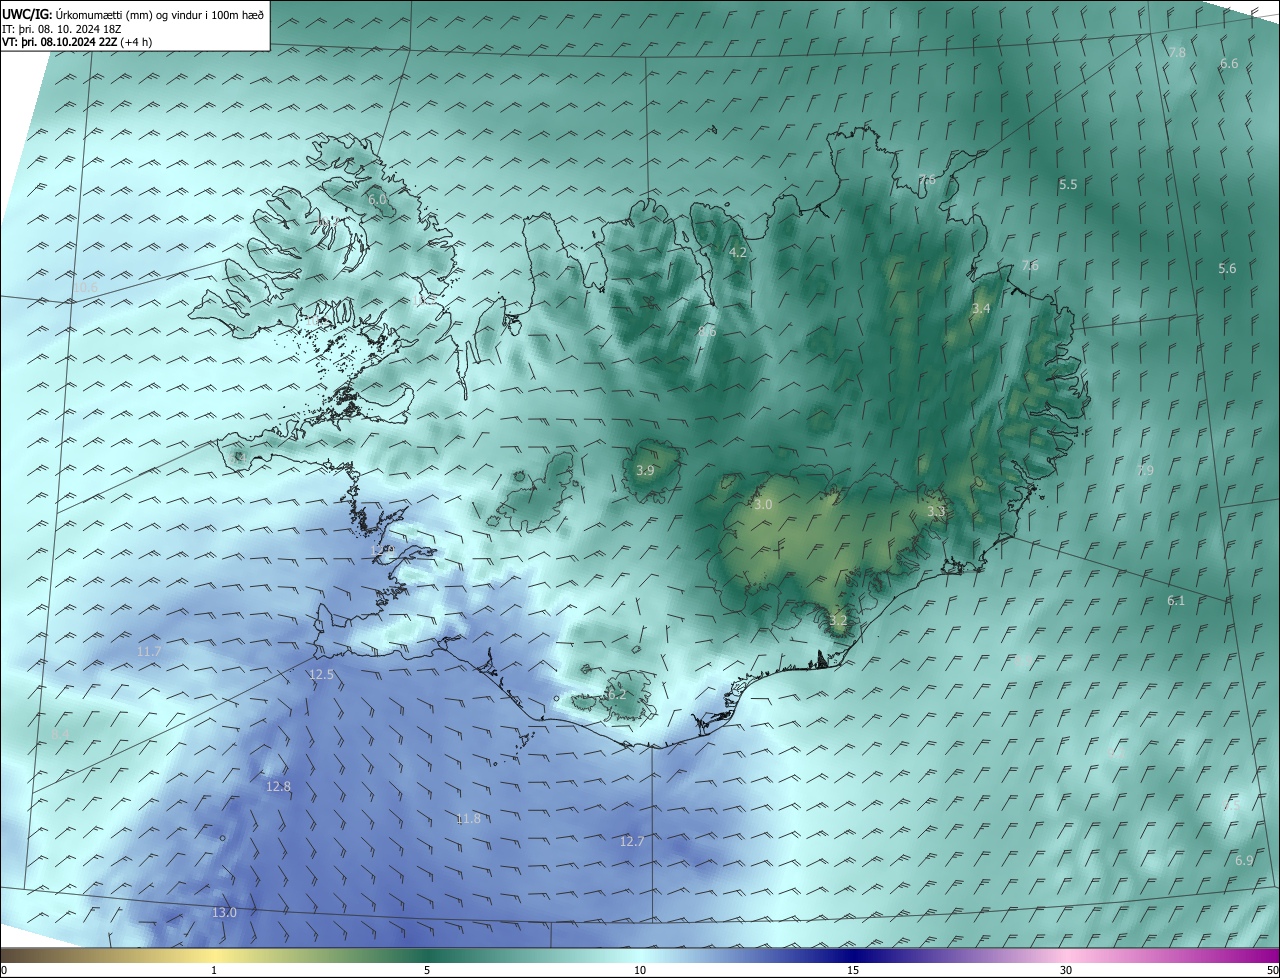Click the 6.1 value label
Image resolution: width=1280 pixels, height=978 pixels.
coord(1176,600)
